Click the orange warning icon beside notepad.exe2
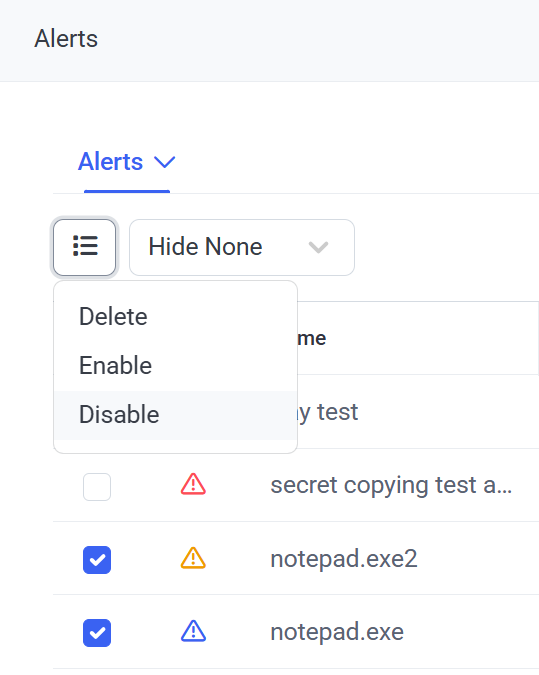539x675 pixels. point(193,558)
